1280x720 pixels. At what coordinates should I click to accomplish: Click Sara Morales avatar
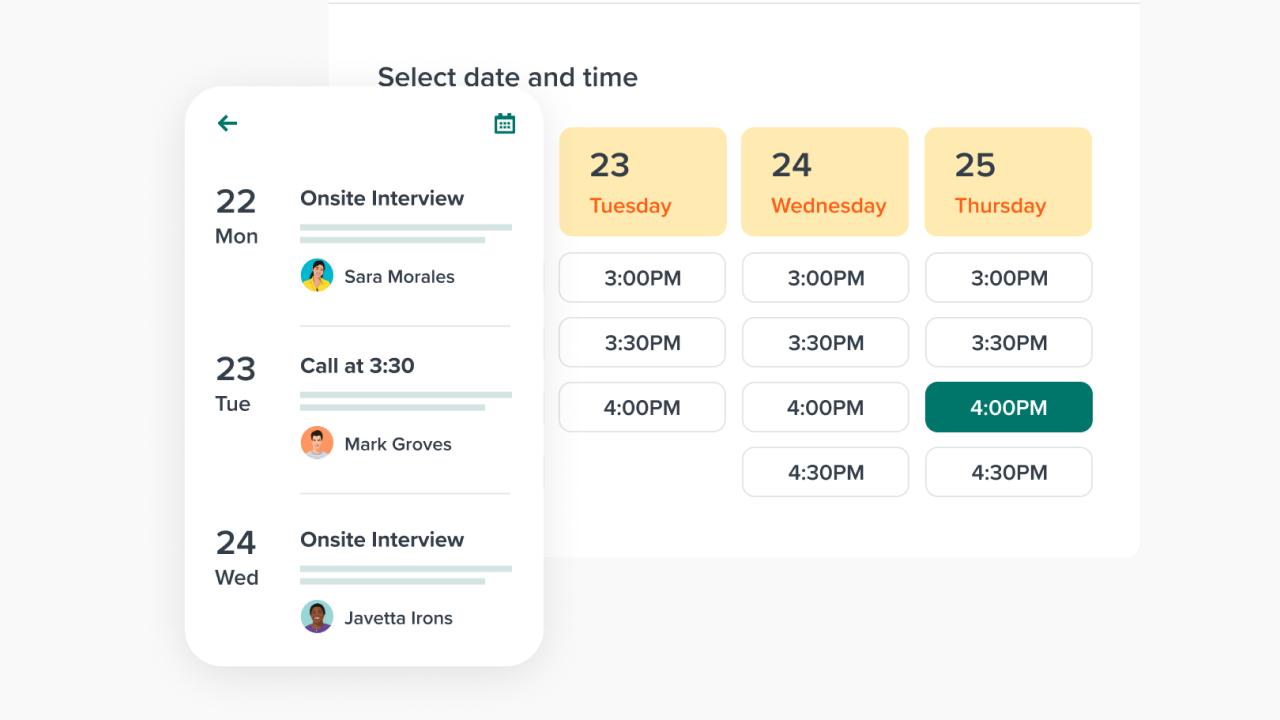pyautogui.click(x=317, y=276)
